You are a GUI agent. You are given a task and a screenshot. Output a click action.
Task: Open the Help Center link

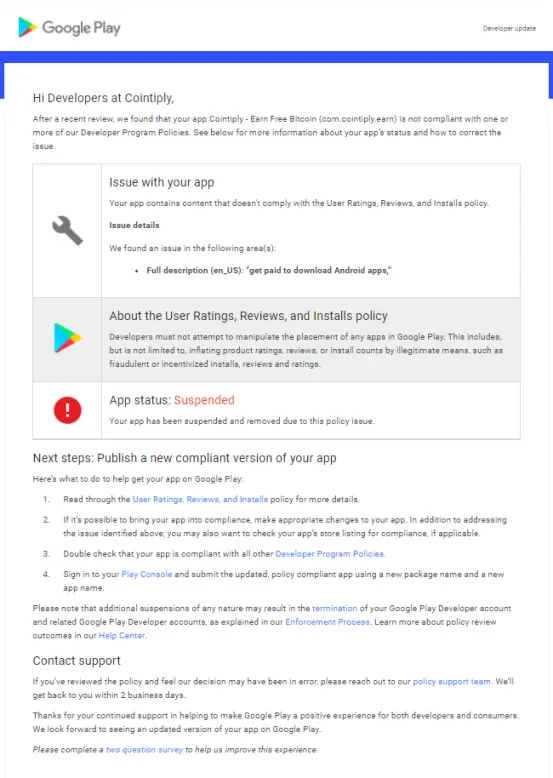tap(122, 636)
